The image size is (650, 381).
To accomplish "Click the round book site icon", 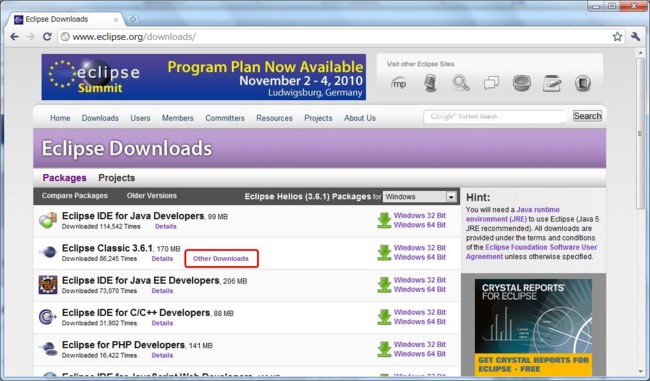I will click(582, 83).
